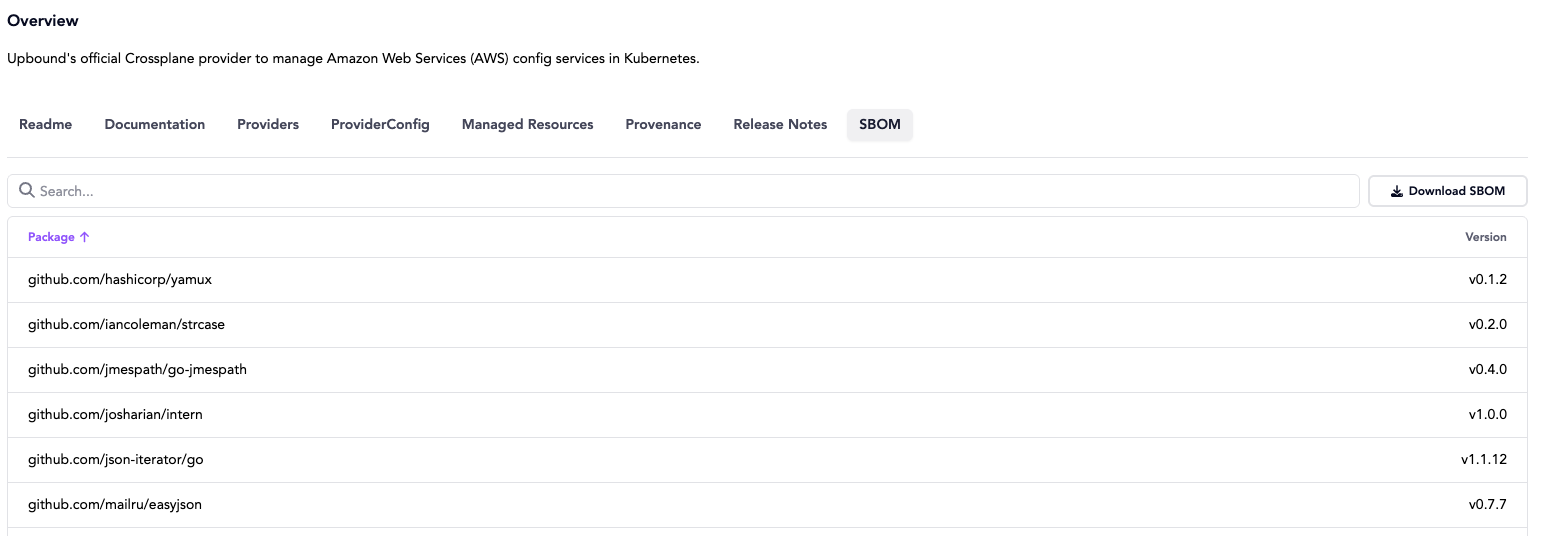This screenshot has height=536, width=1545.
Task: Click the github.com/json-iterator/go row
Action: click(x=116, y=460)
